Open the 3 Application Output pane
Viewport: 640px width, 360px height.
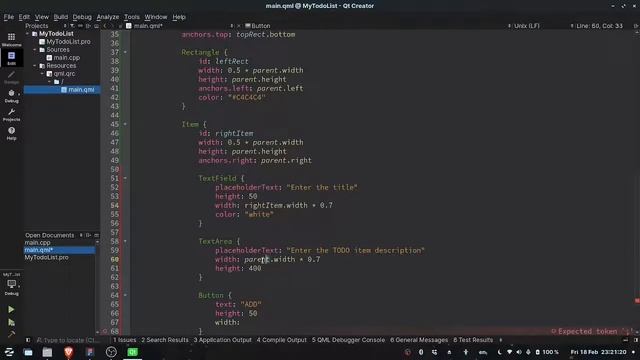pos(222,340)
